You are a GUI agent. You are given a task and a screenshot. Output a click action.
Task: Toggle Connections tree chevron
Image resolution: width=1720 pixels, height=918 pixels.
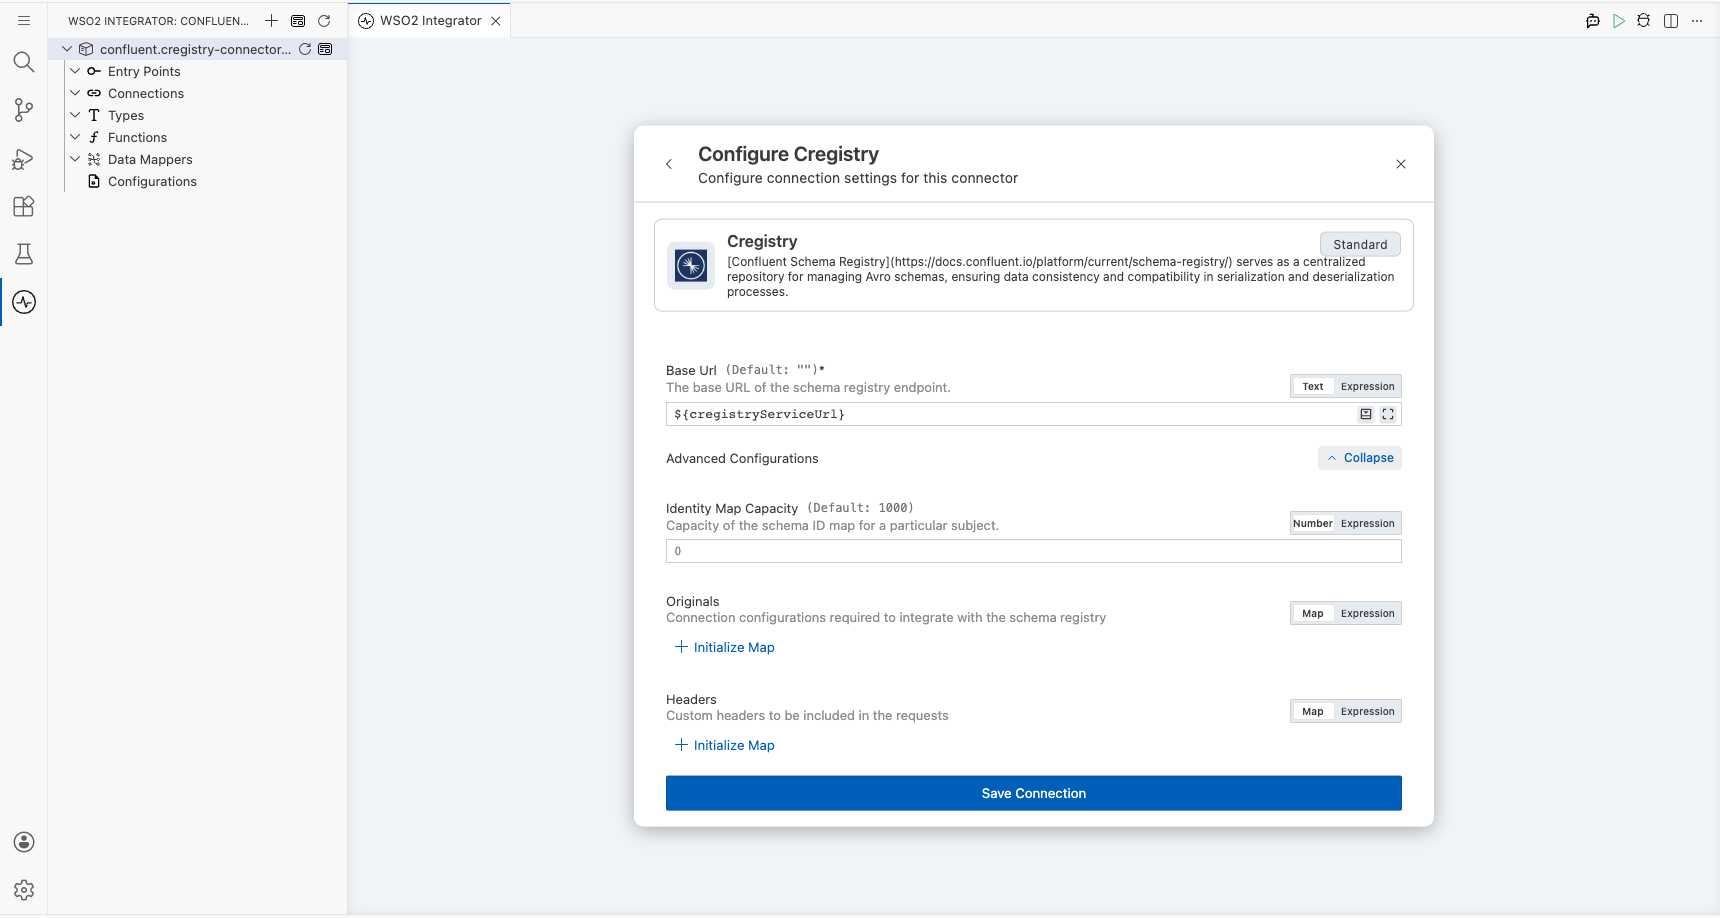[x=75, y=93]
